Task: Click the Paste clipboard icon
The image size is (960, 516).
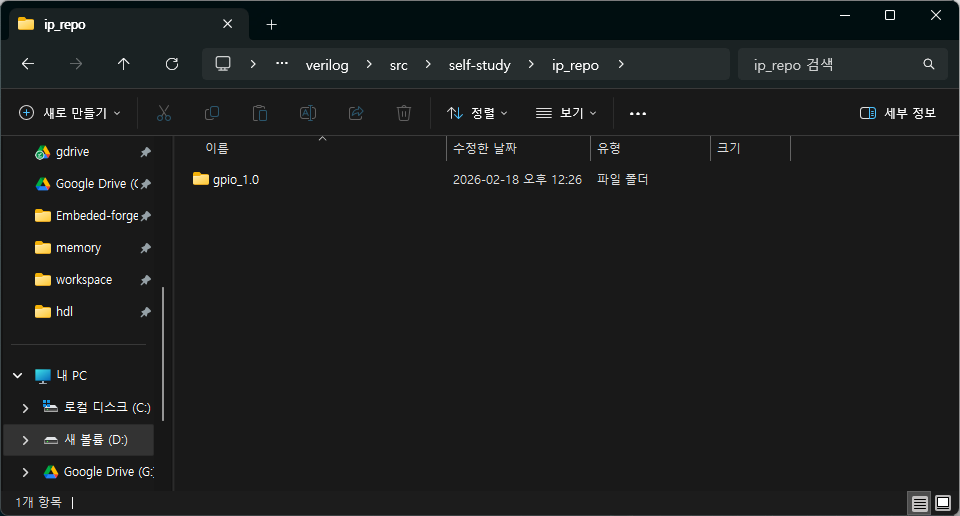Action: 260,113
